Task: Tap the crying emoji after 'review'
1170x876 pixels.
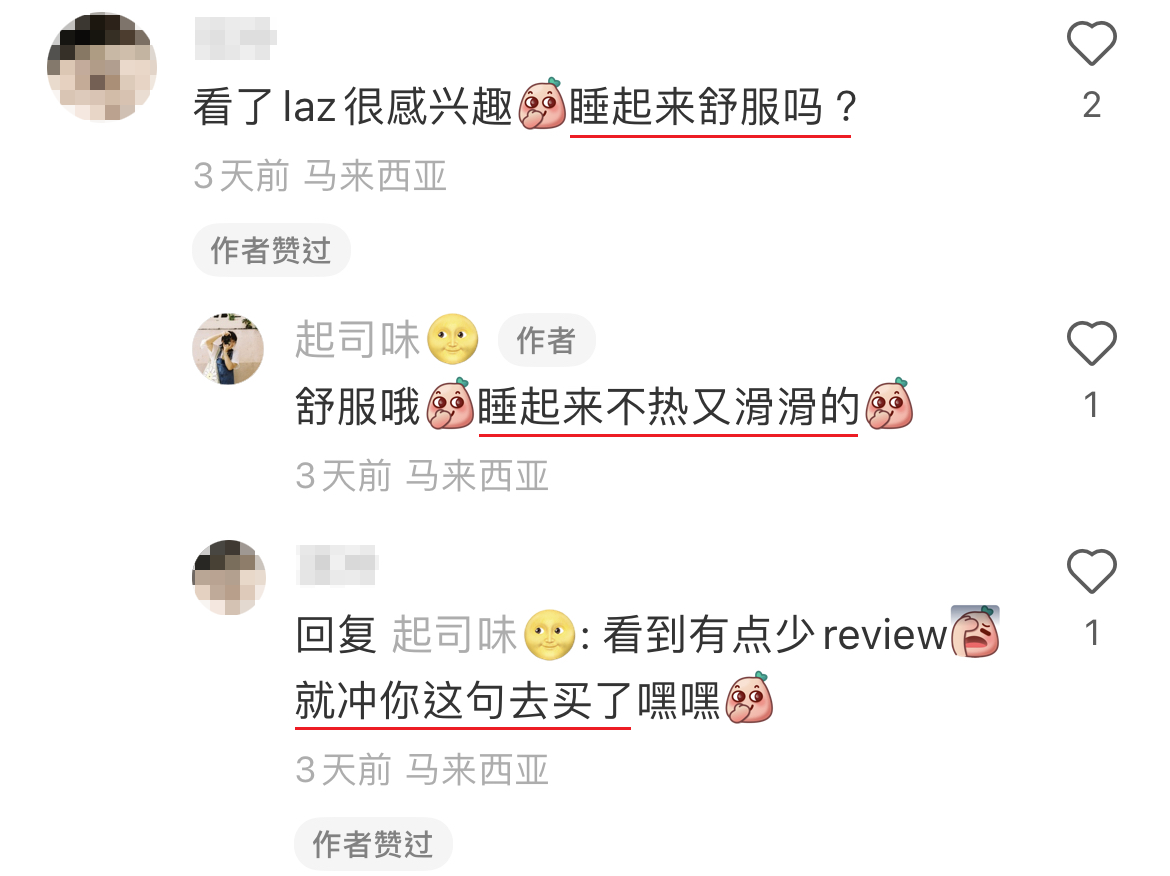Action: tap(975, 631)
